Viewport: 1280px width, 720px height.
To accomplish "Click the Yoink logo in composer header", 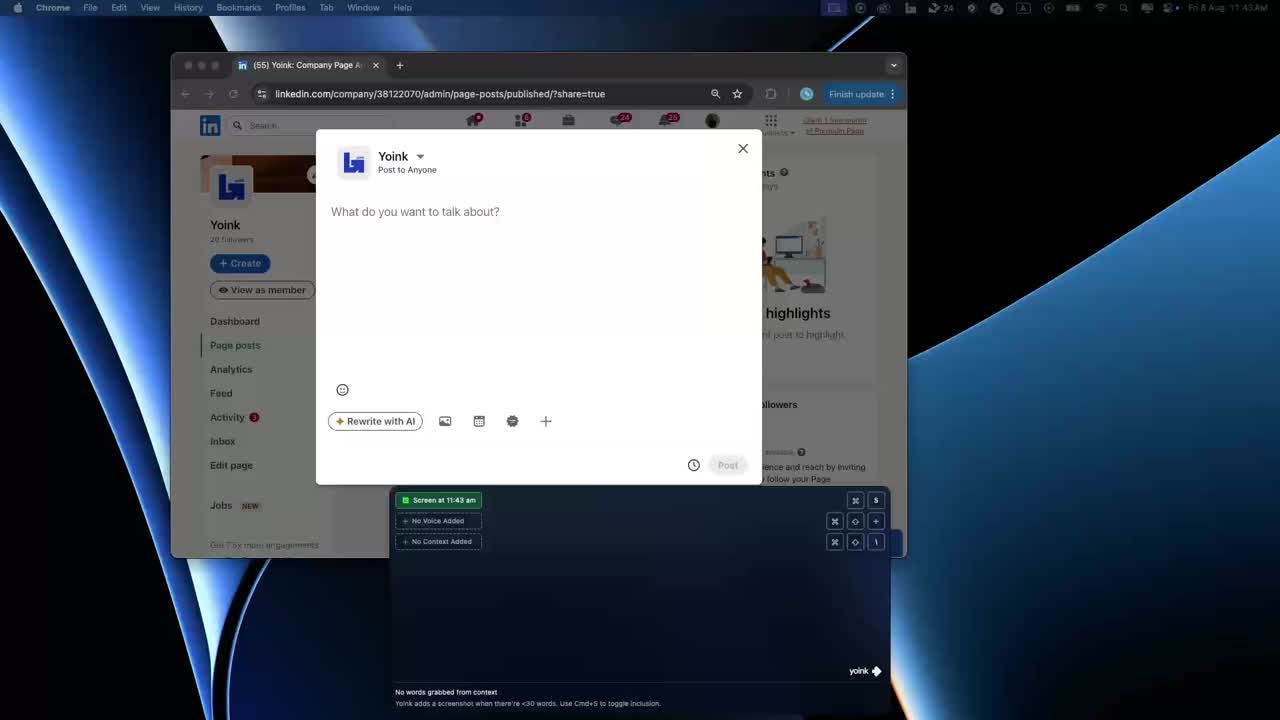I will (x=354, y=162).
